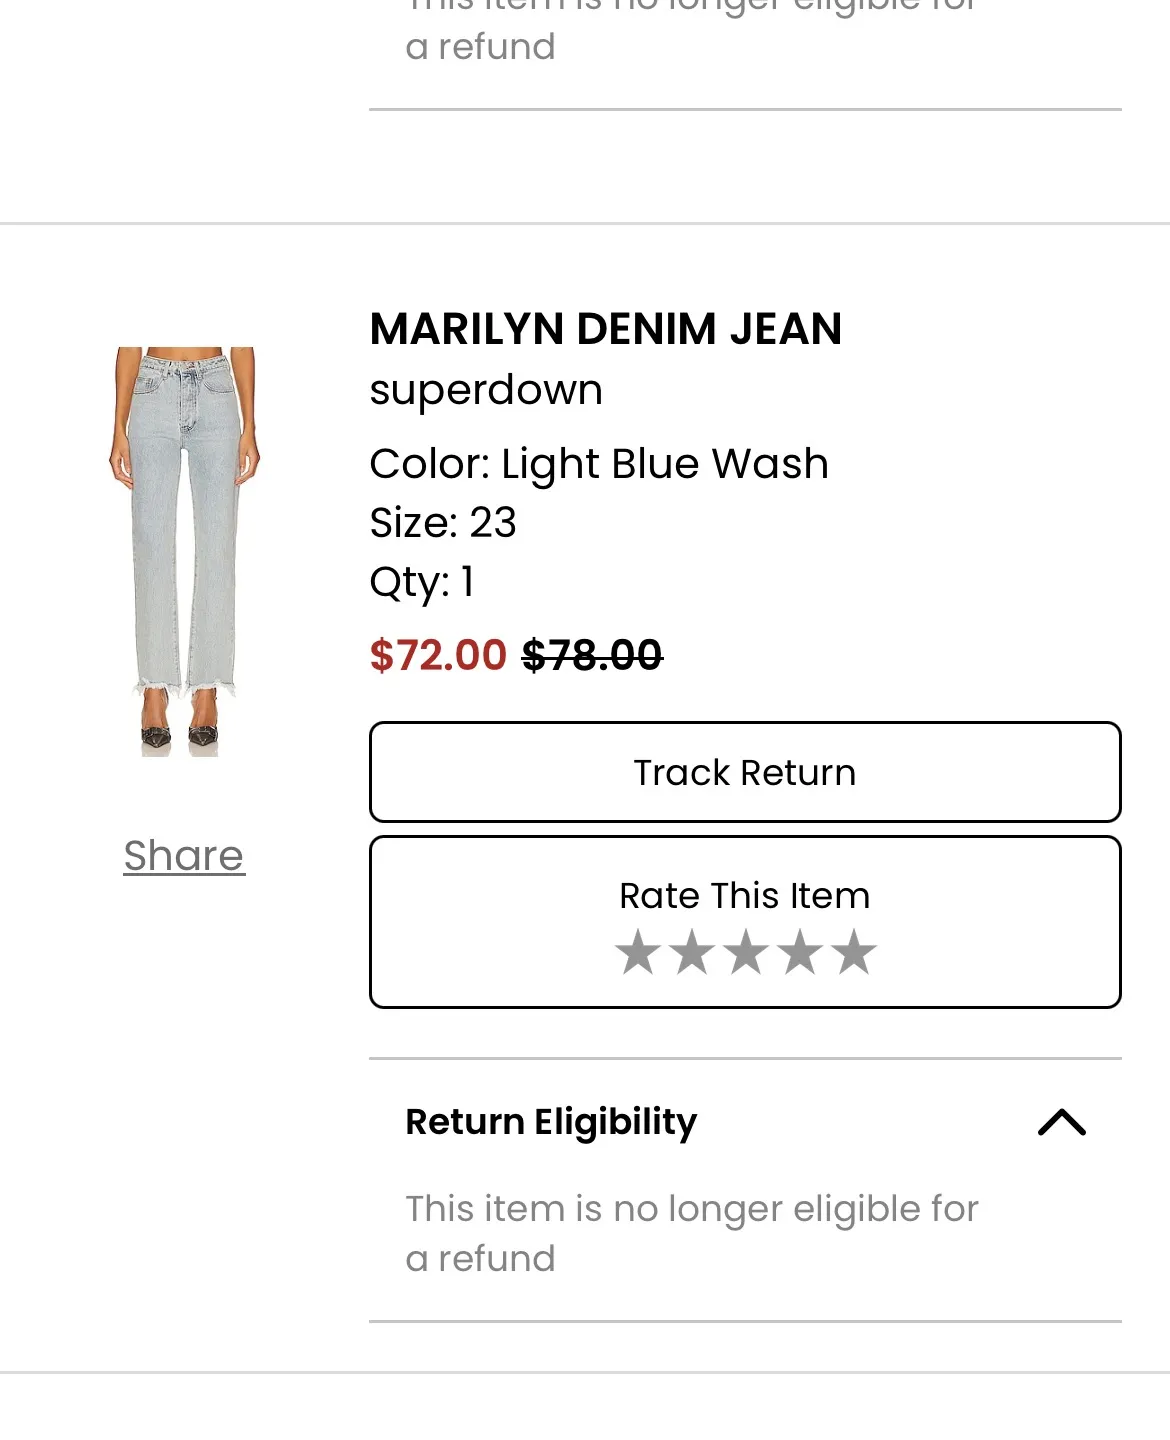Select the second rating star
The width and height of the screenshot is (1170, 1440).
pyautogui.click(x=694, y=952)
